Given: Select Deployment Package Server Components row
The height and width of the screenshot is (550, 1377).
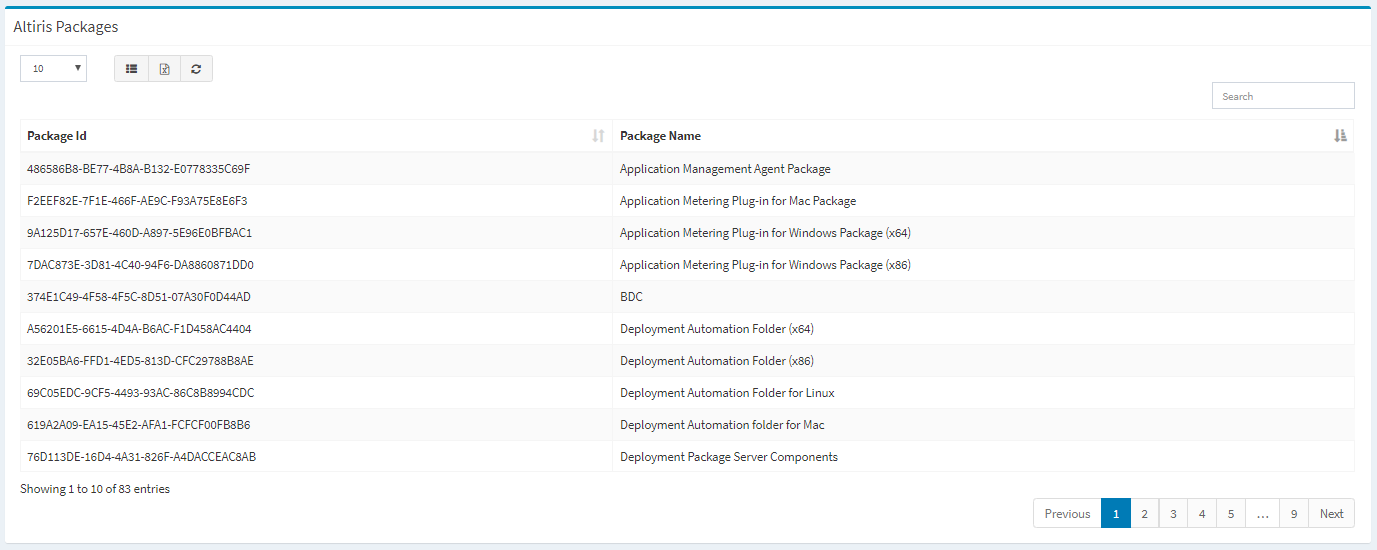Looking at the screenshot, I should 687,457.
